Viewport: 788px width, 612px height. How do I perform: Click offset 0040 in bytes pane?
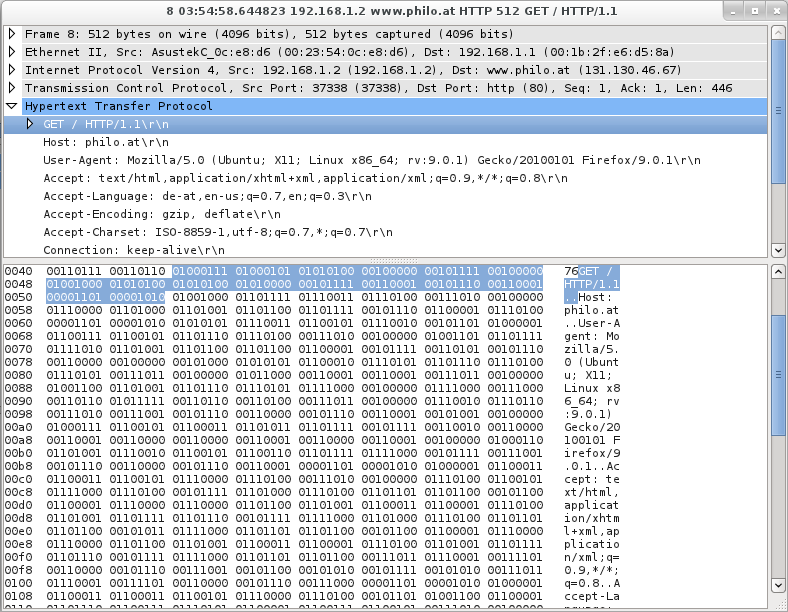click(x=19, y=271)
